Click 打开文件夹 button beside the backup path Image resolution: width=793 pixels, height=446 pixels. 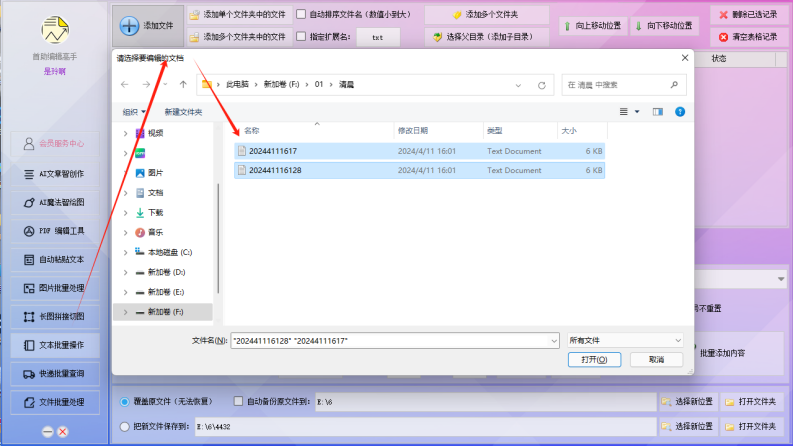(752, 402)
